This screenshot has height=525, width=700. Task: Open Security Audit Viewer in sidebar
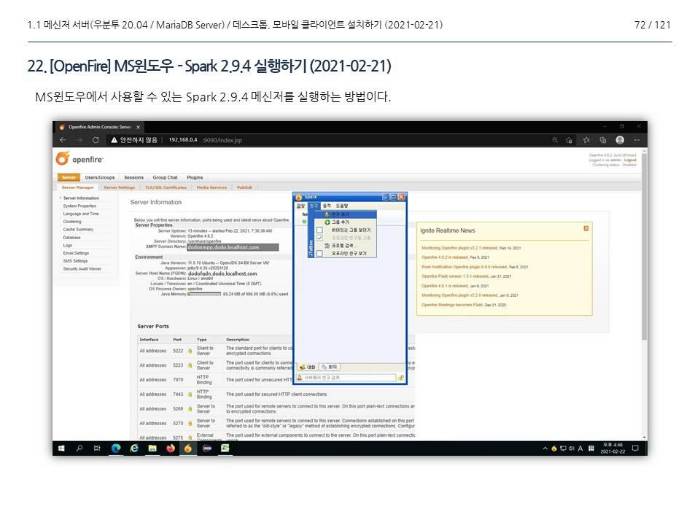82,269
